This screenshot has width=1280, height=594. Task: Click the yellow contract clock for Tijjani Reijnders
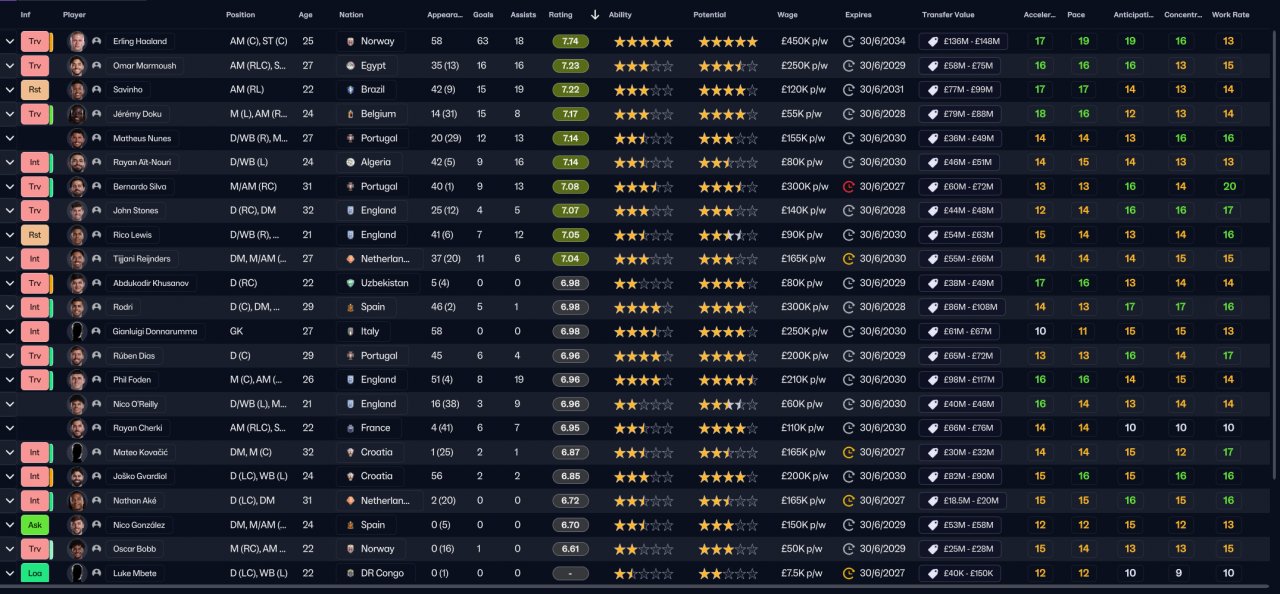(849, 259)
